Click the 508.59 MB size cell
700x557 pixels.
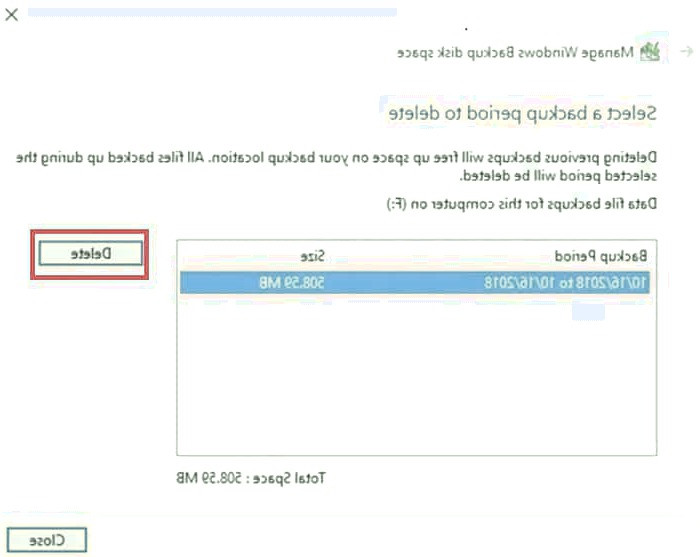click(x=292, y=283)
